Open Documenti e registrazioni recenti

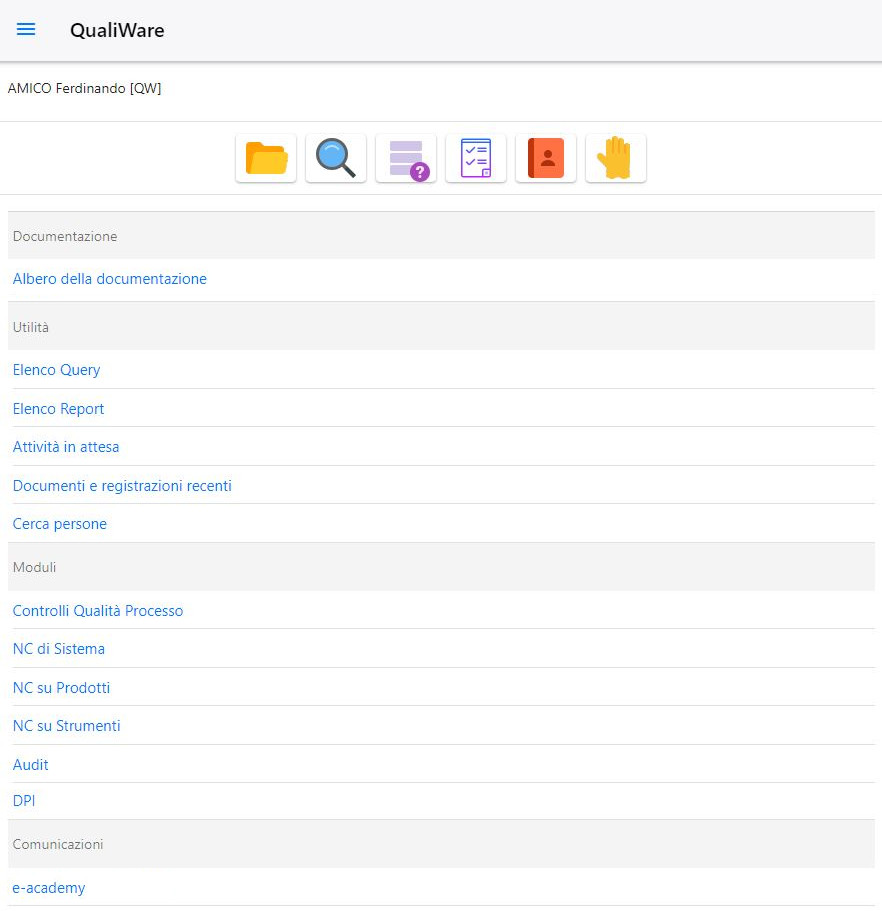click(x=122, y=486)
